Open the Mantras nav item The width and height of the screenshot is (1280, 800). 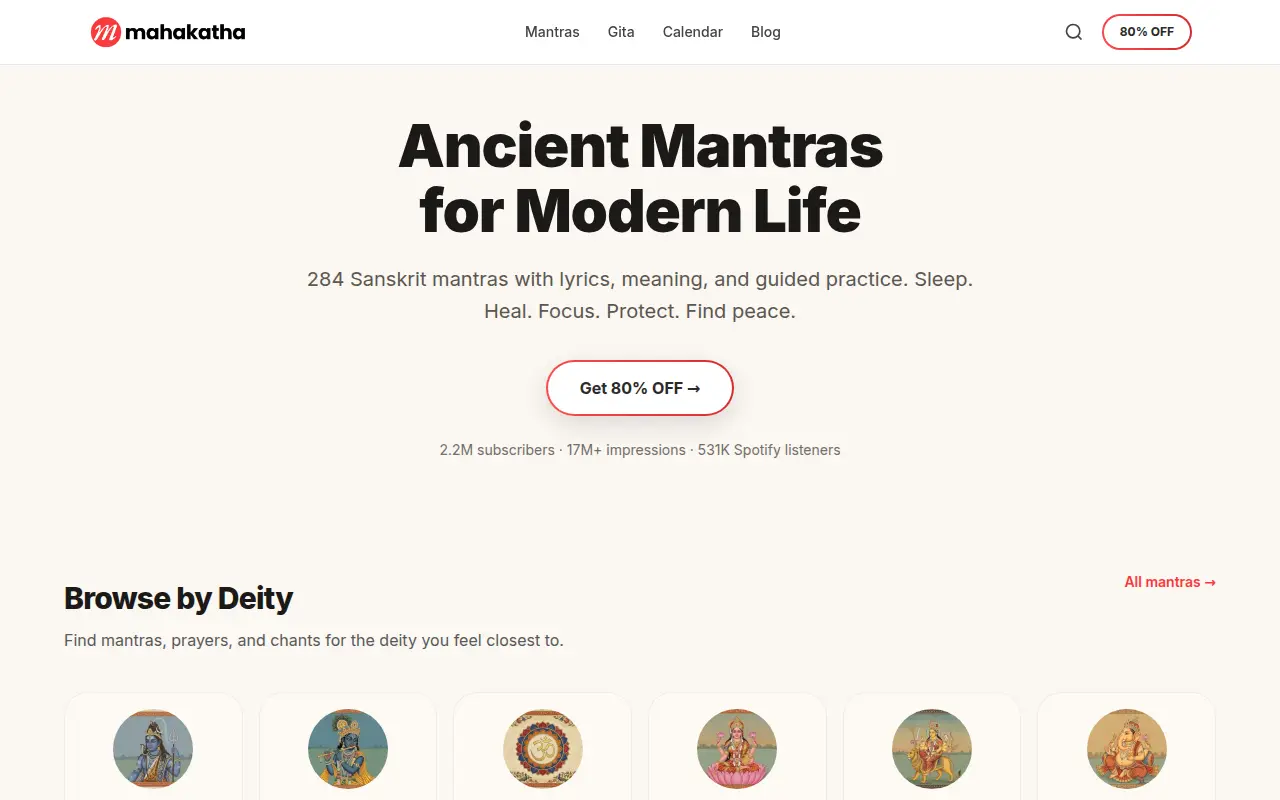[552, 32]
